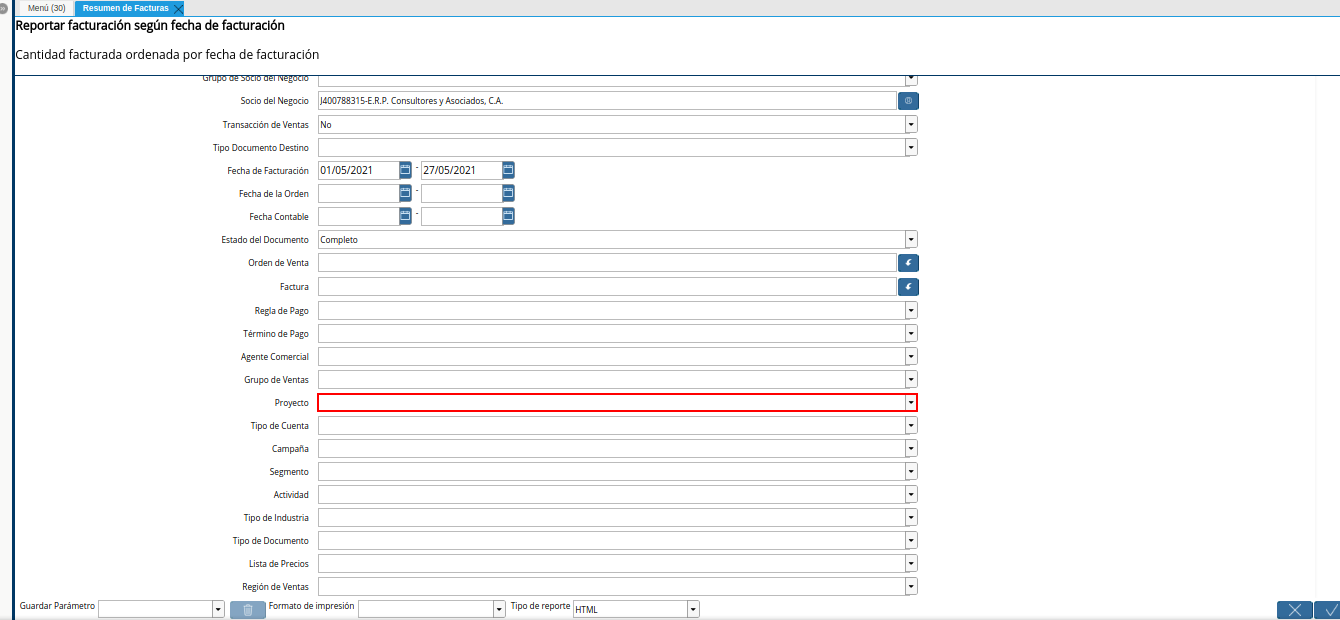Open the Formato de impresión dropdown
Screen dimensions: 1340x620
(x=499, y=609)
